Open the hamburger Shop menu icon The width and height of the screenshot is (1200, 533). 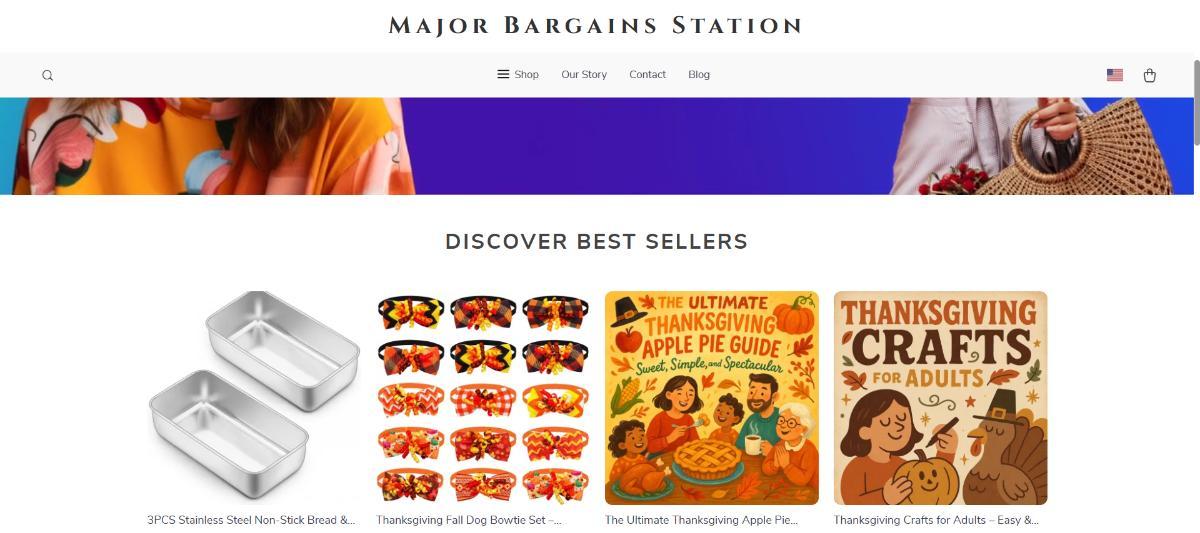click(503, 74)
